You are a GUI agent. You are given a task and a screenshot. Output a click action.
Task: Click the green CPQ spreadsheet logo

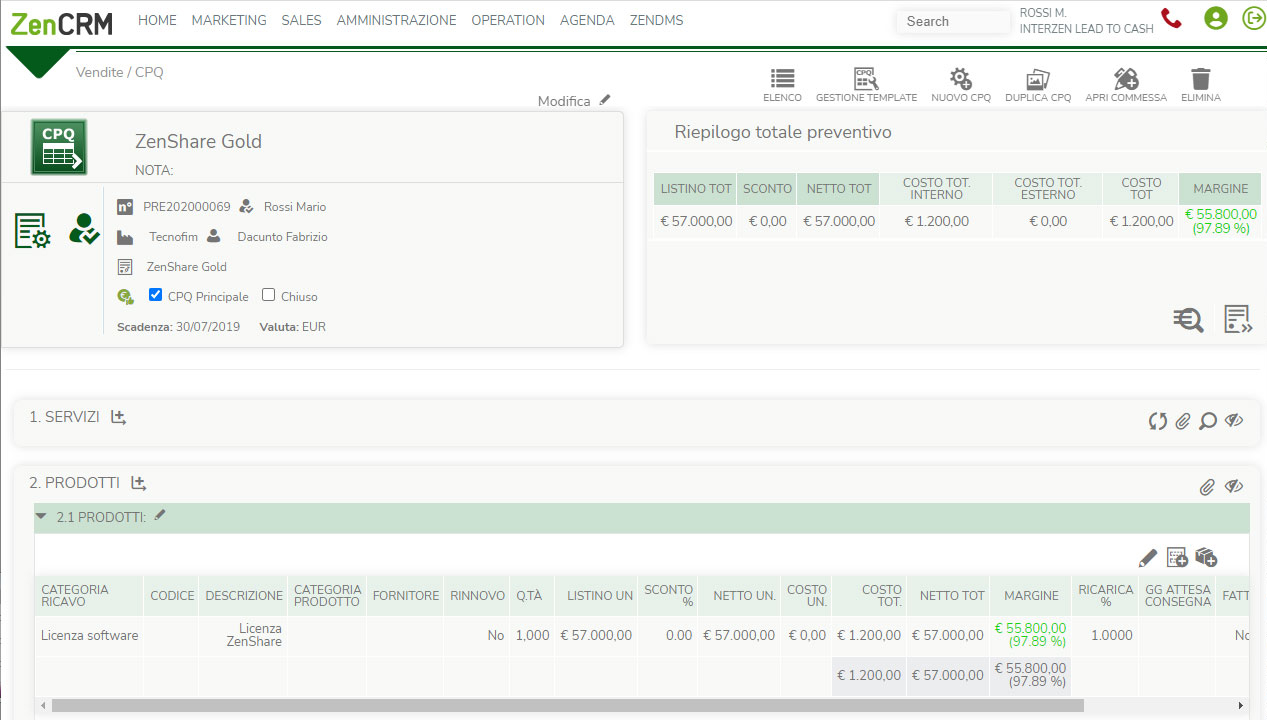pos(59,147)
